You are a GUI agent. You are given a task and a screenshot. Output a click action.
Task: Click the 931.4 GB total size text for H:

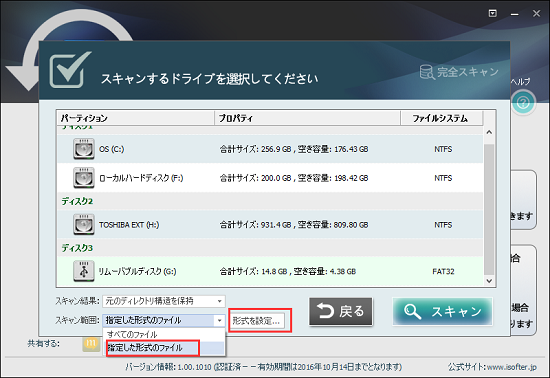click(256, 225)
